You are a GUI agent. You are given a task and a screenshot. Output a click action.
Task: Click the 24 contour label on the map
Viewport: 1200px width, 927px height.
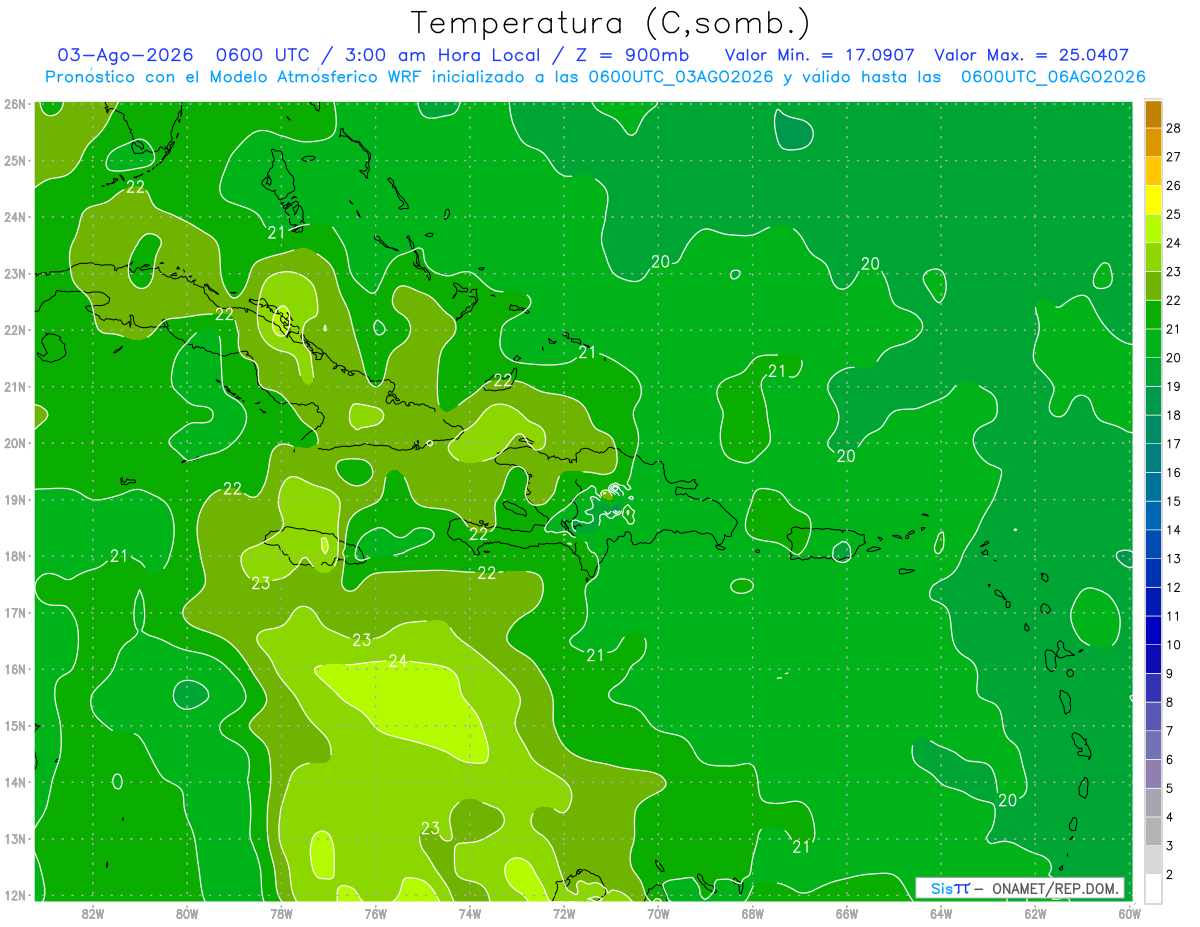tap(398, 661)
